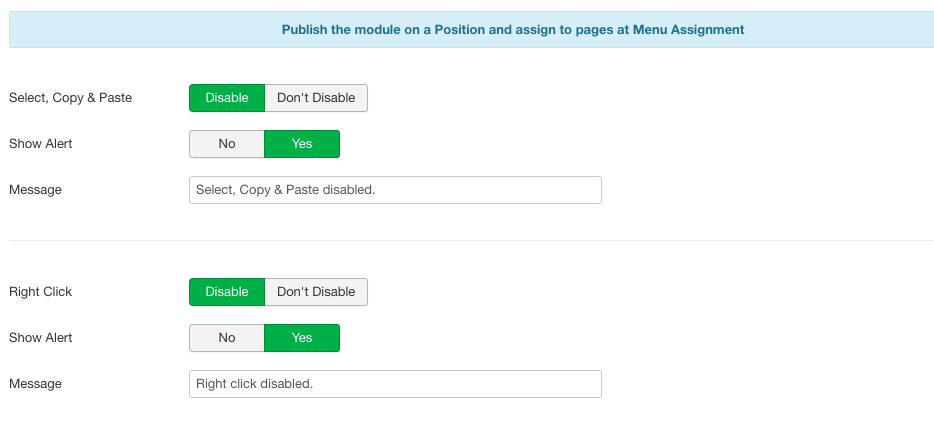Choose Don't Disable for Select, Copy & Paste

coord(316,98)
